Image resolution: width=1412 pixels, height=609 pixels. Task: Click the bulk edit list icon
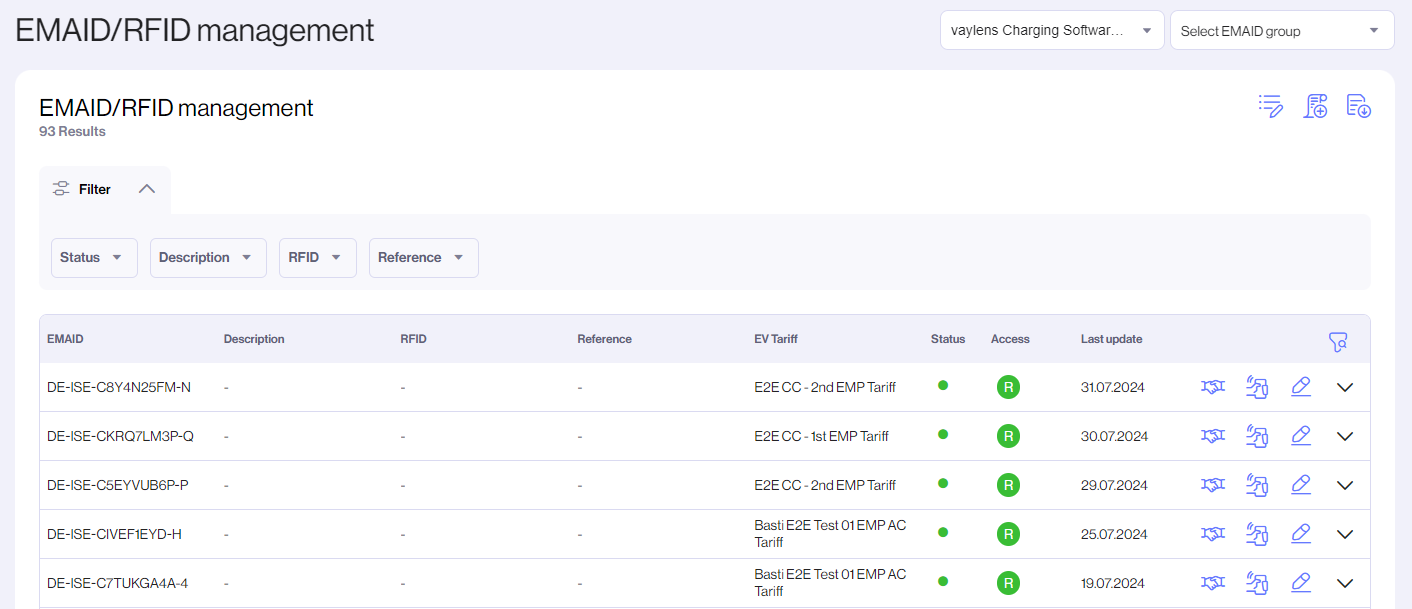point(1270,106)
